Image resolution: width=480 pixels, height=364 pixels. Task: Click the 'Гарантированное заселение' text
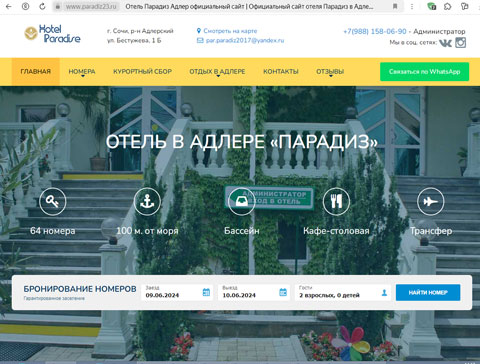[54, 298]
